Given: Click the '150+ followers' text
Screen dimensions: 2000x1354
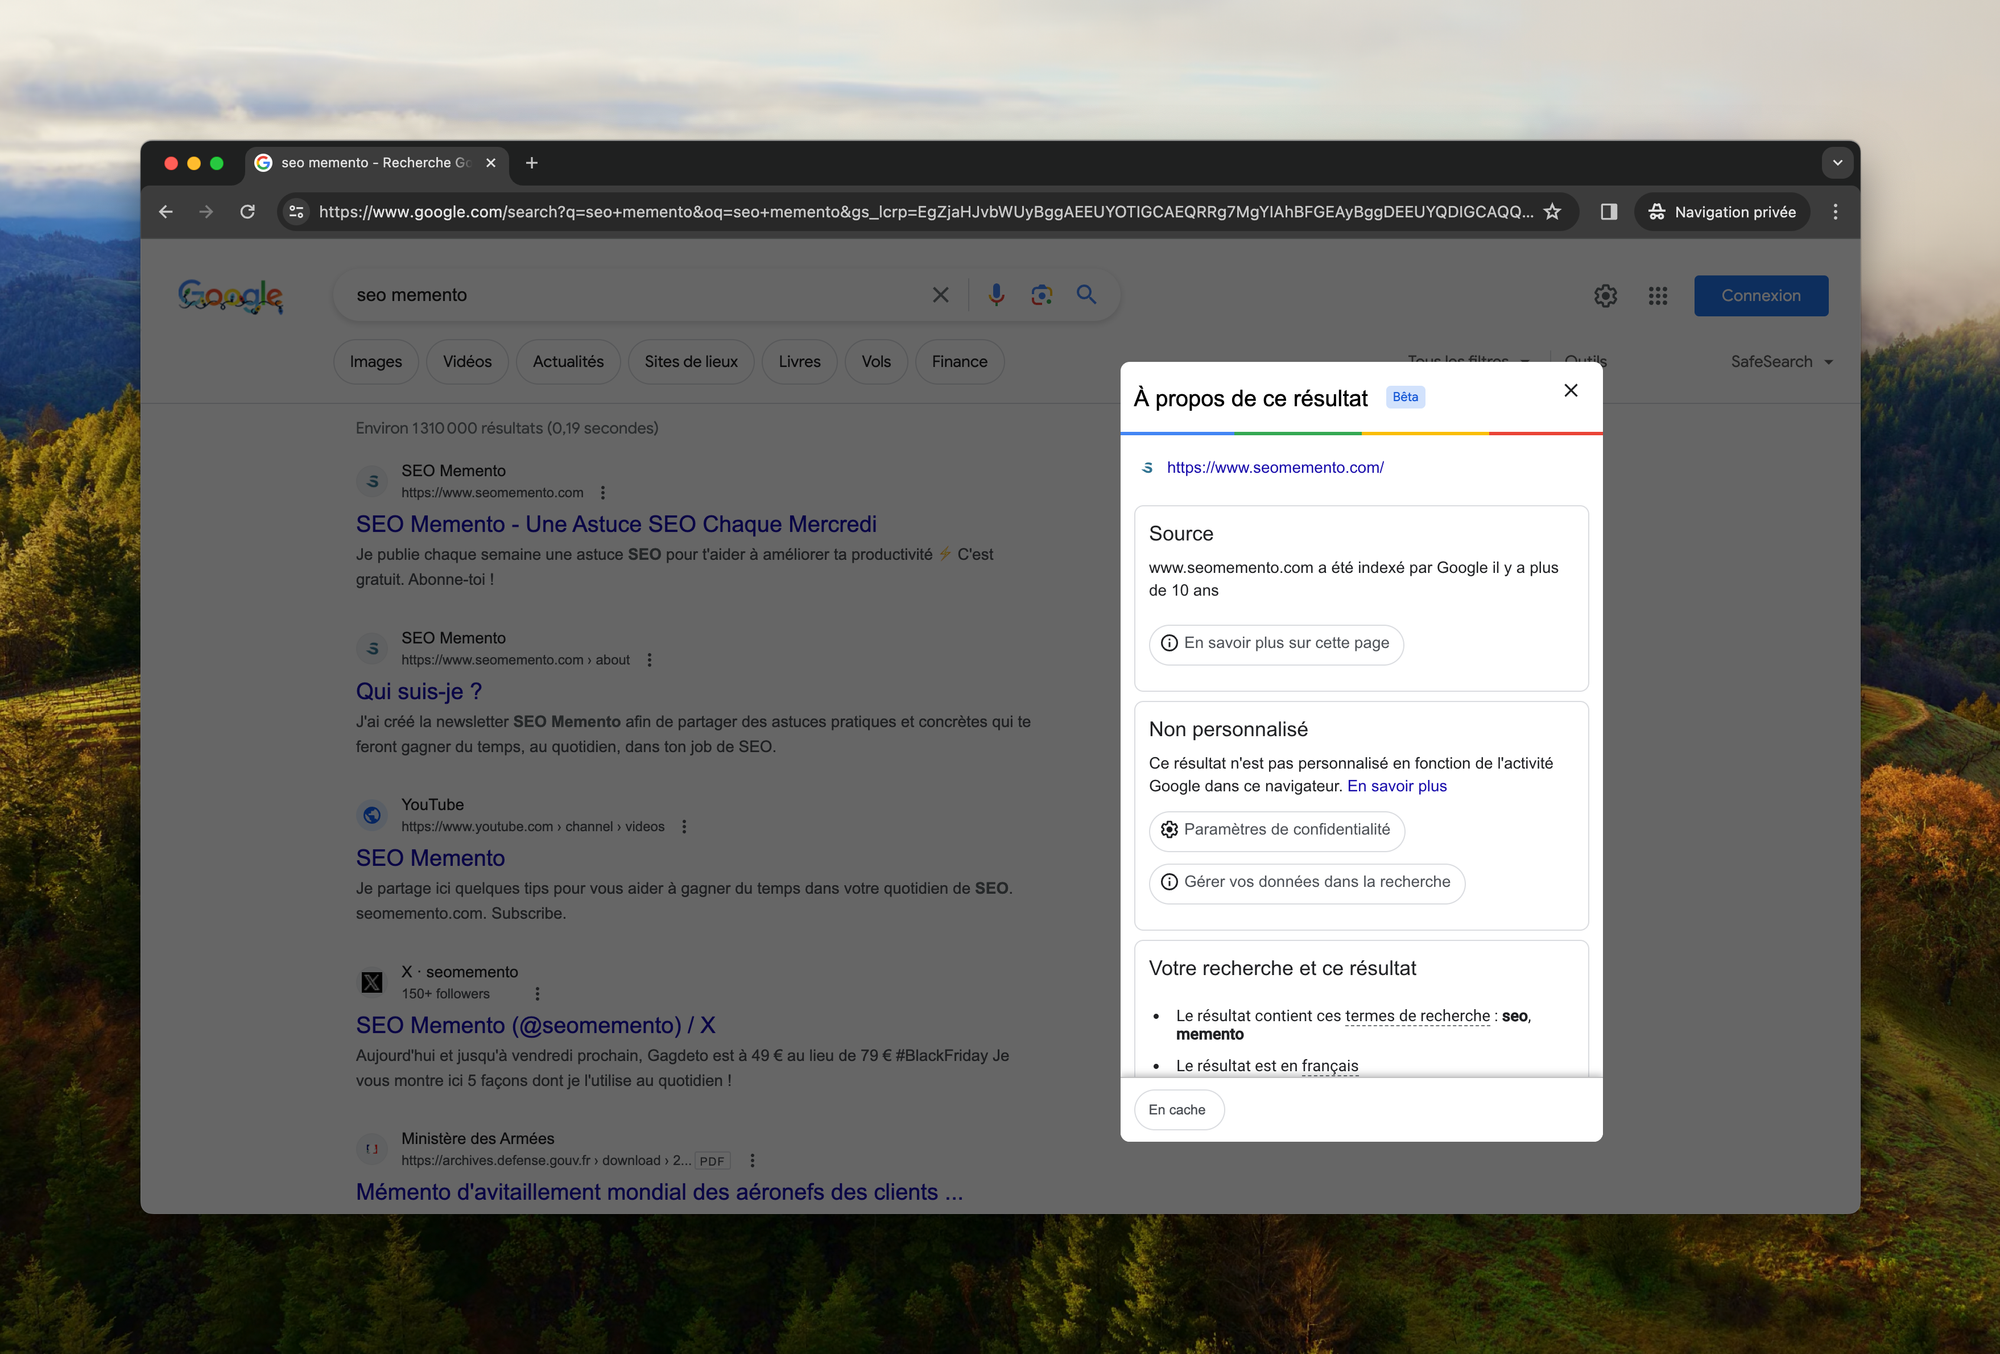Looking at the screenshot, I should click(x=446, y=994).
